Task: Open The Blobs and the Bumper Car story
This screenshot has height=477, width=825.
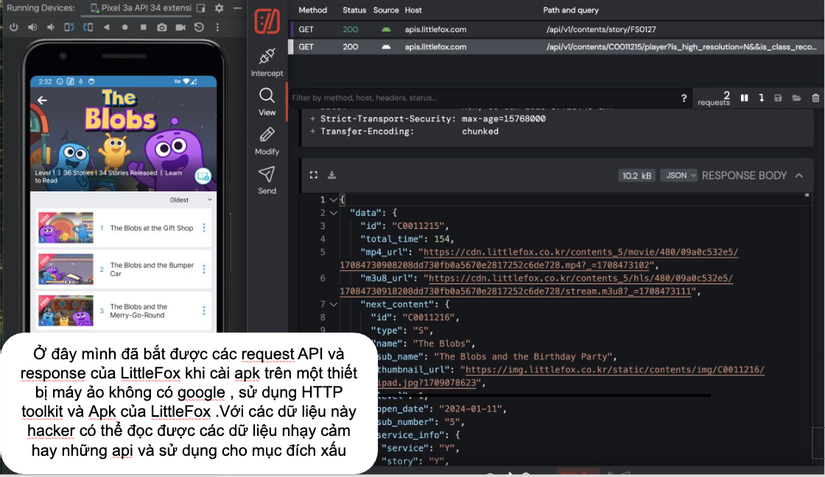Action: tap(124, 269)
